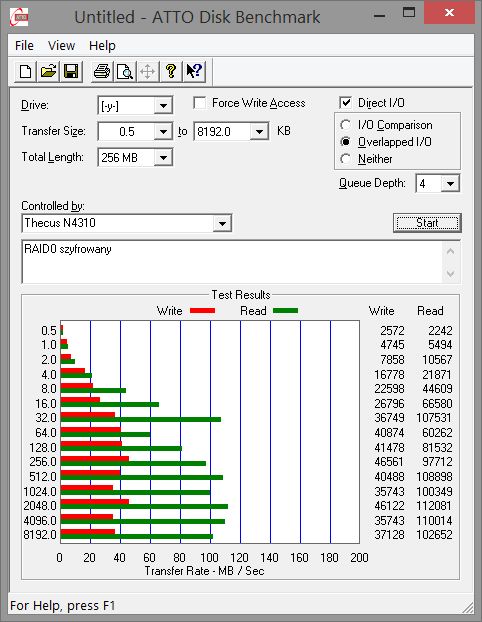The height and width of the screenshot is (622, 482).
Task: Save results with the floppy disk icon
Action: pyautogui.click(x=71, y=72)
